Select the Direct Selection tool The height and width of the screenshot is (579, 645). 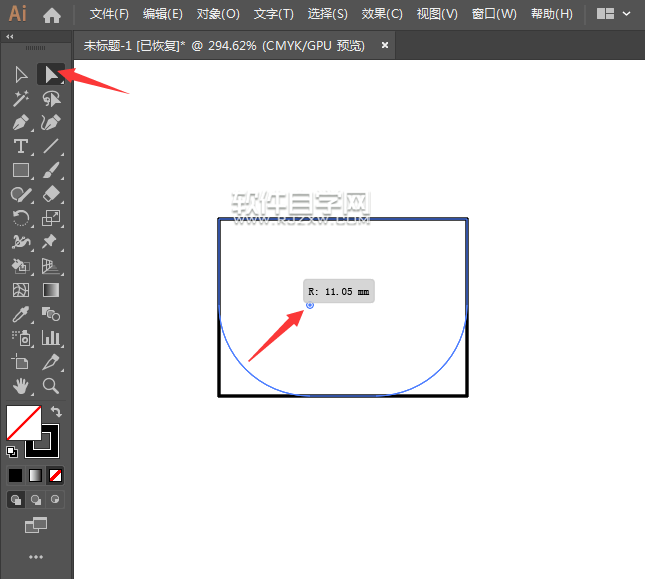[x=51, y=74]
